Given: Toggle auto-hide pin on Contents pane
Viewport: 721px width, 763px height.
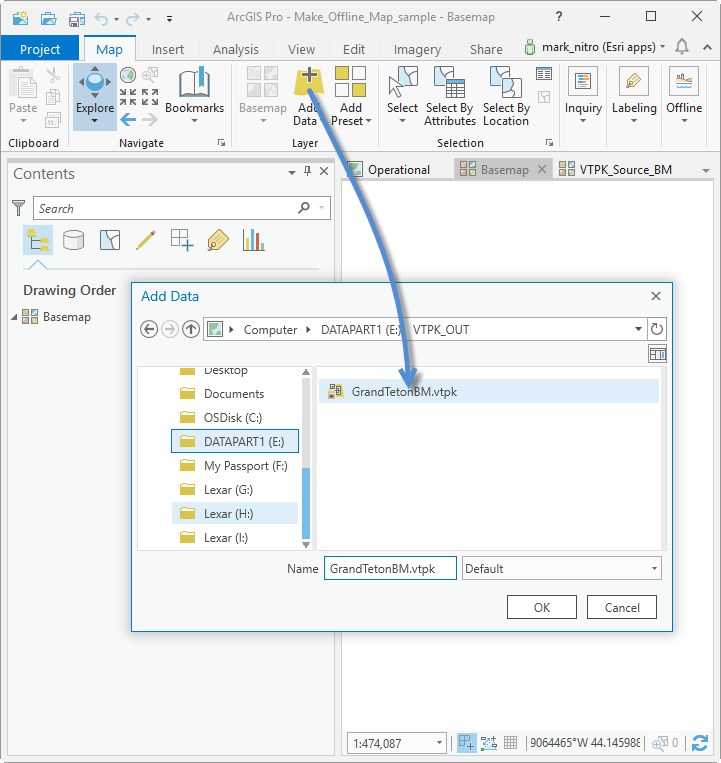Looking at the screenshot, I should tap(307, 171).
